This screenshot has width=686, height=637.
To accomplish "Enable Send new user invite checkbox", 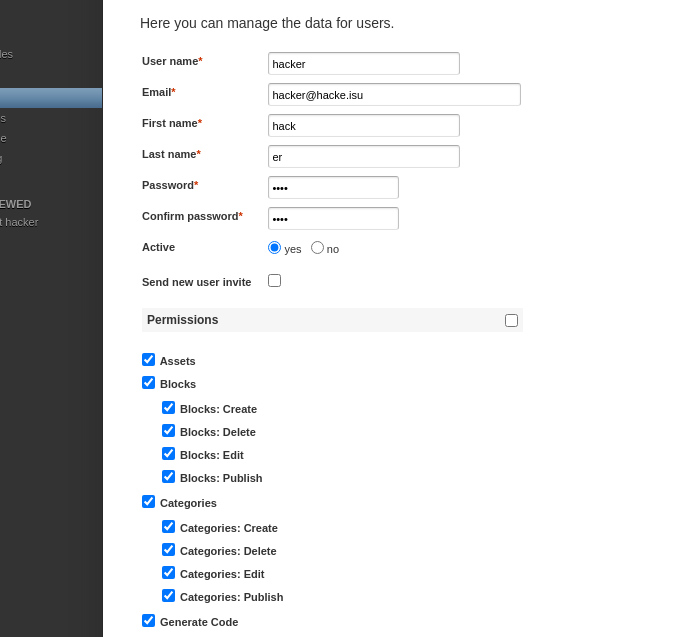I will coord(275,281).
